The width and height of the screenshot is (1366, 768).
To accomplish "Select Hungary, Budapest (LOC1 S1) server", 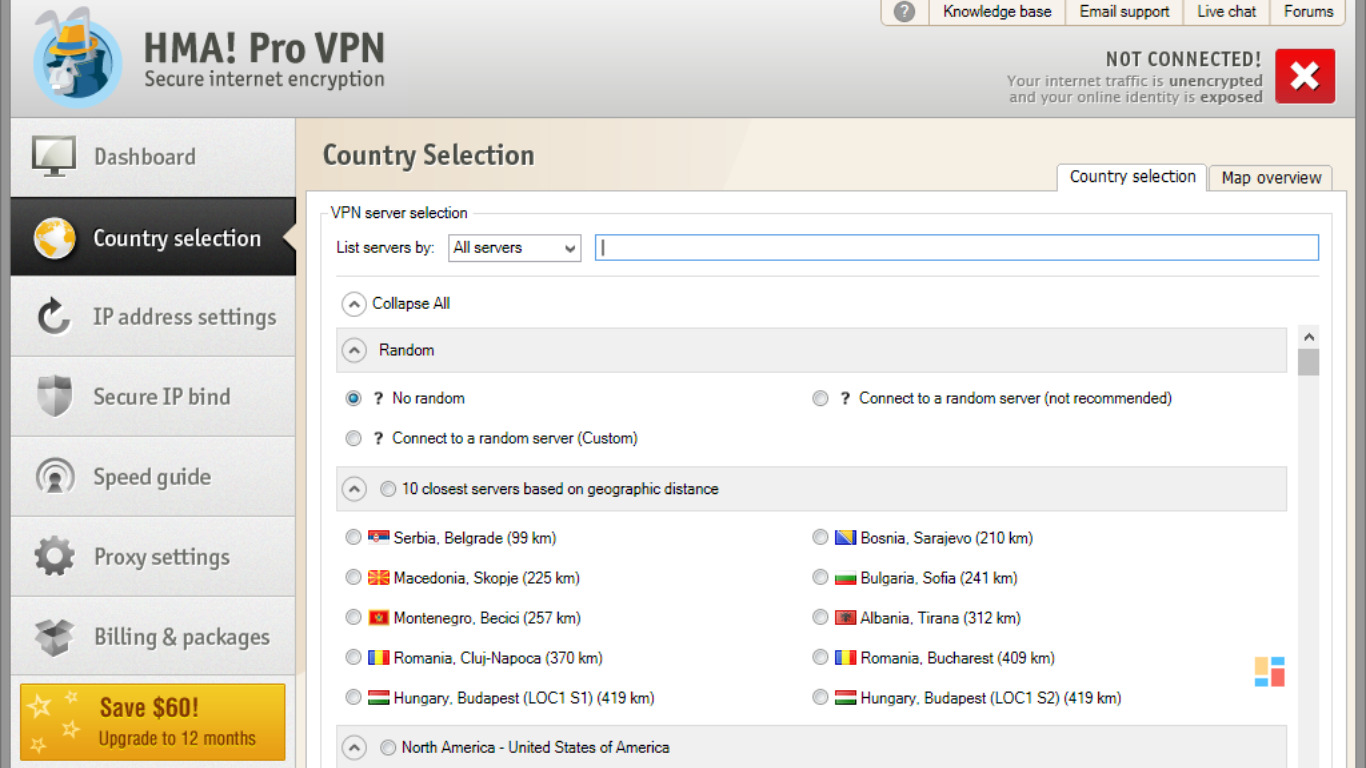I will (353, 698).
